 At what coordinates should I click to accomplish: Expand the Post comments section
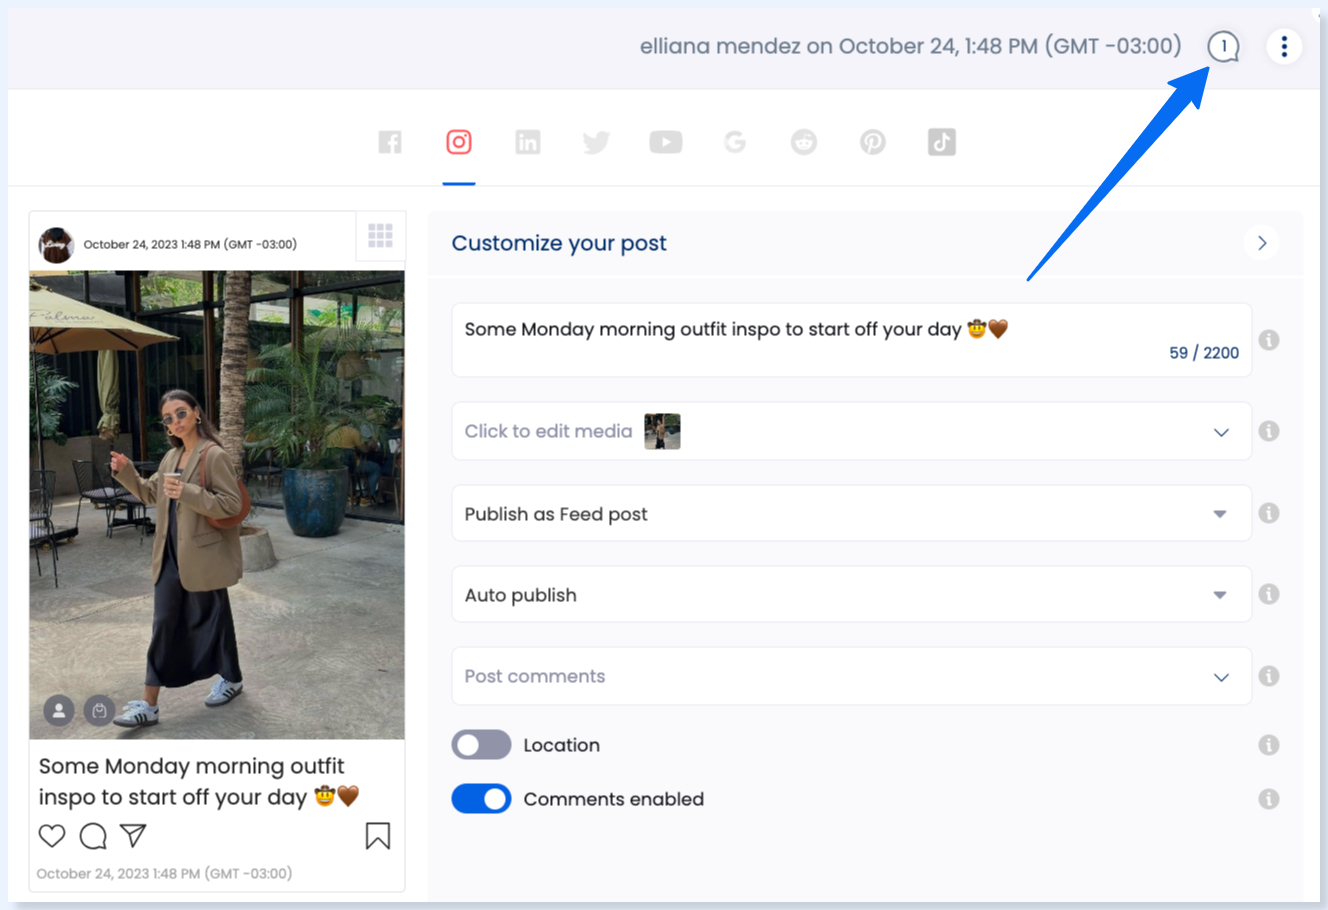(852, 676)
